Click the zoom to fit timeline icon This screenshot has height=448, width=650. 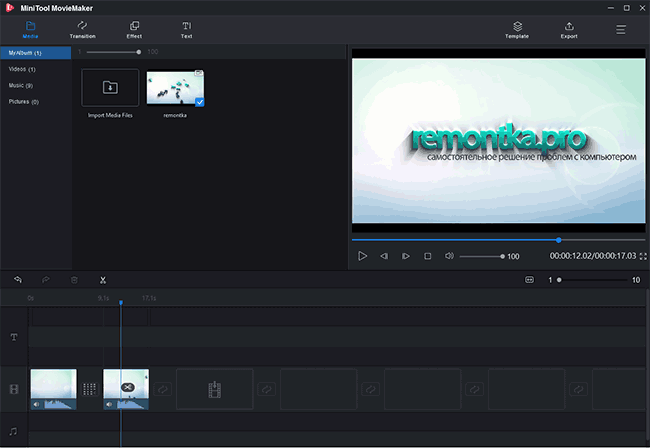tap(529, 280)
